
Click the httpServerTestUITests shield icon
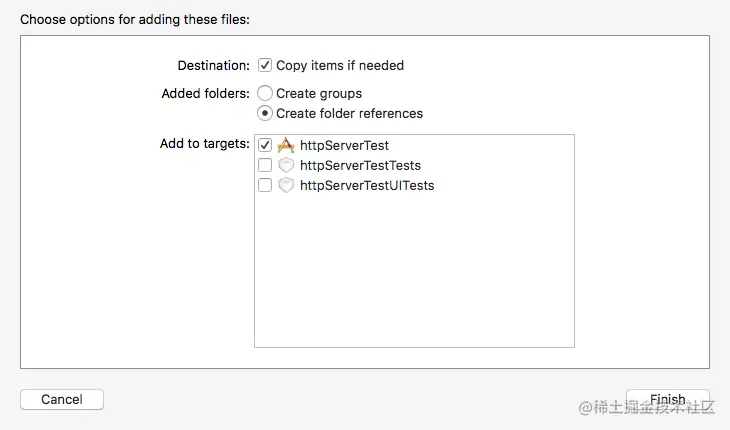click(286, 185)
